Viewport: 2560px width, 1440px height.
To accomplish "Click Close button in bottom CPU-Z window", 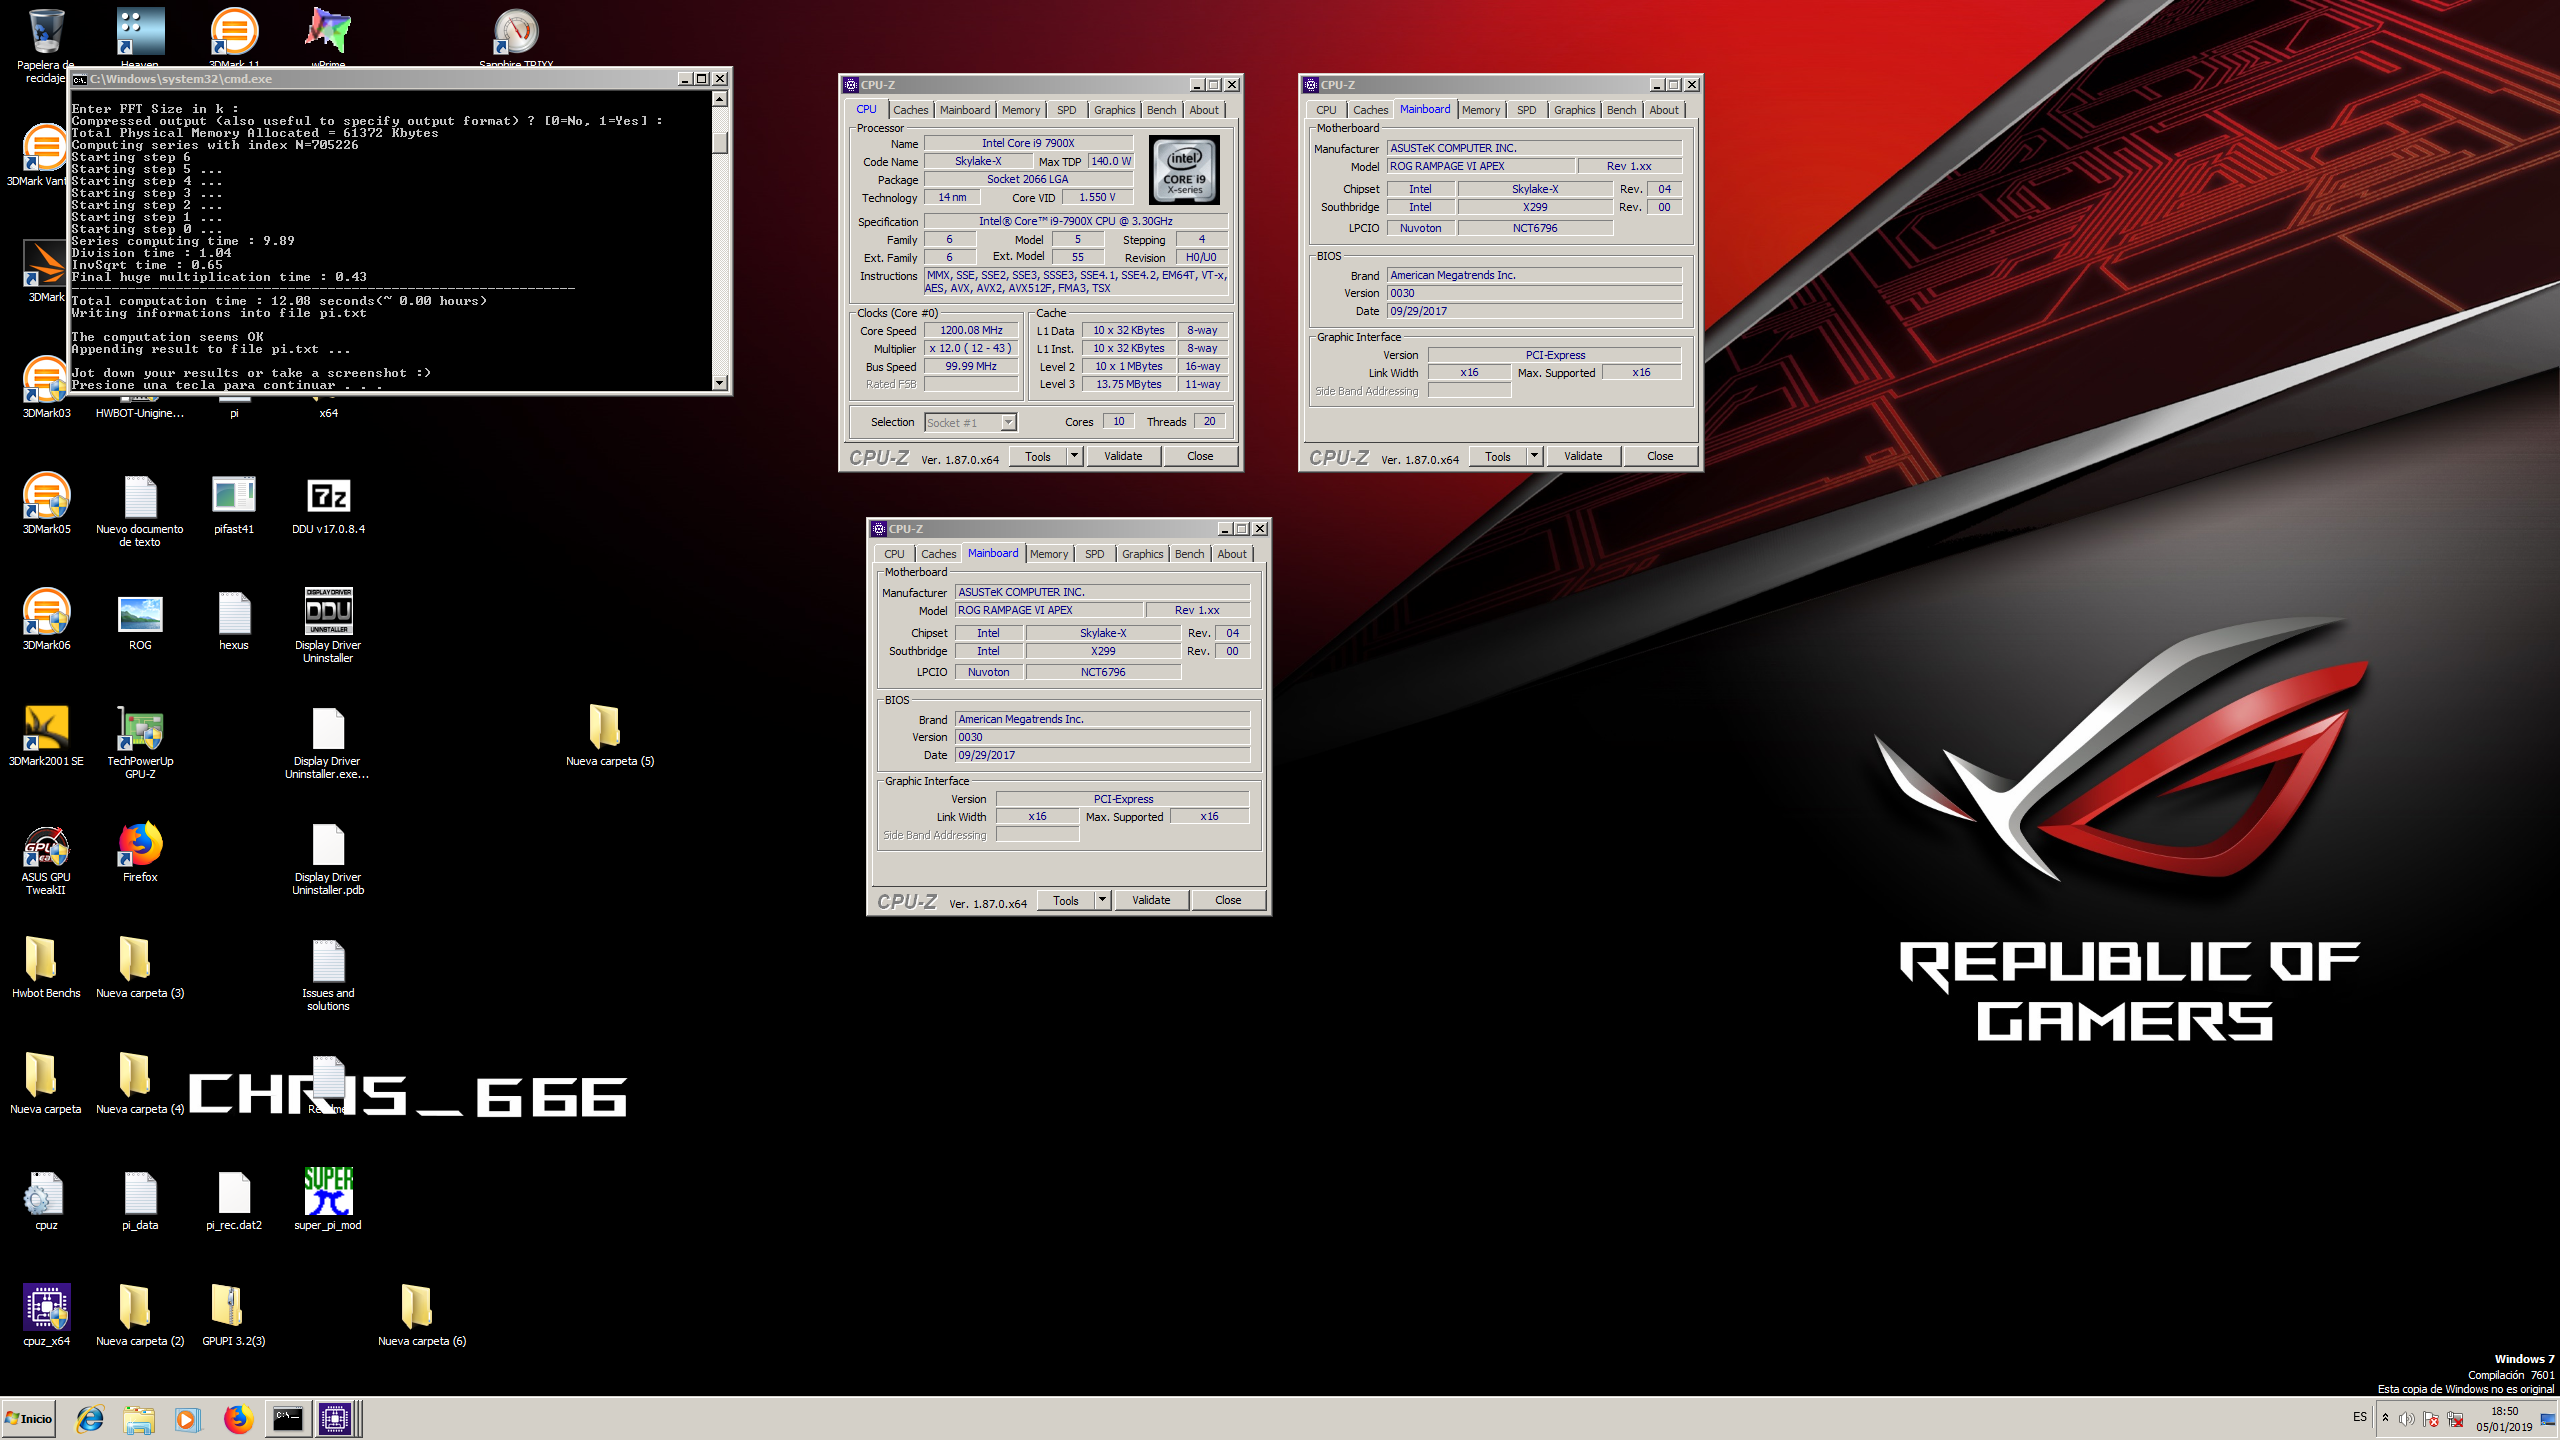I will [x=1228, y=900].
